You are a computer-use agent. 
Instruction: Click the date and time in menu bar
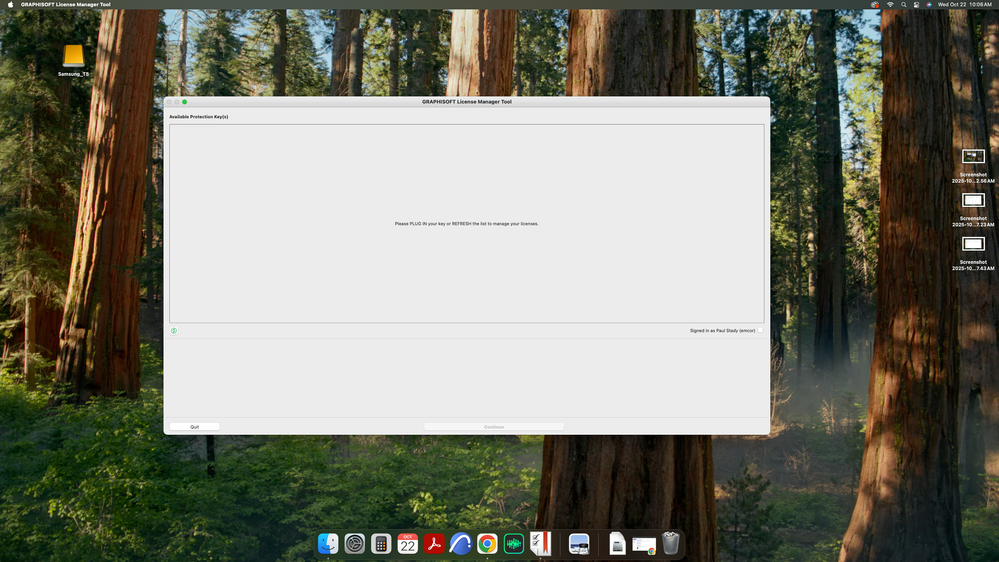point(964,4)
